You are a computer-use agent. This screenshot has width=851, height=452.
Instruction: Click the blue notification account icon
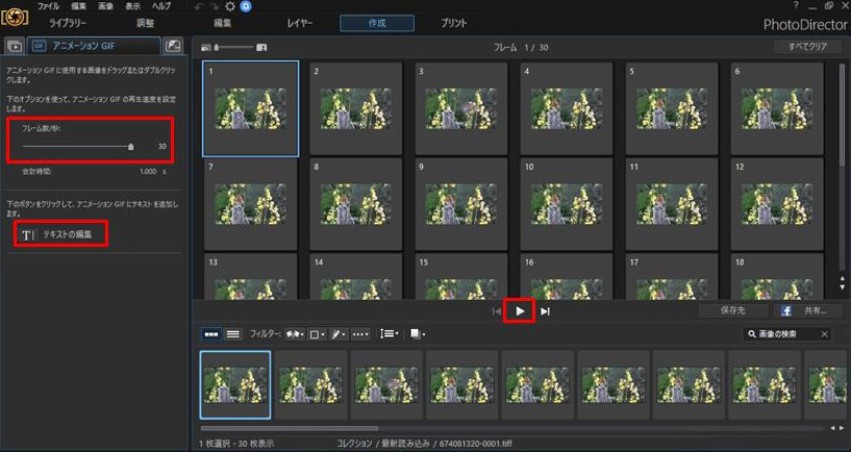click(x=245, y=7)
